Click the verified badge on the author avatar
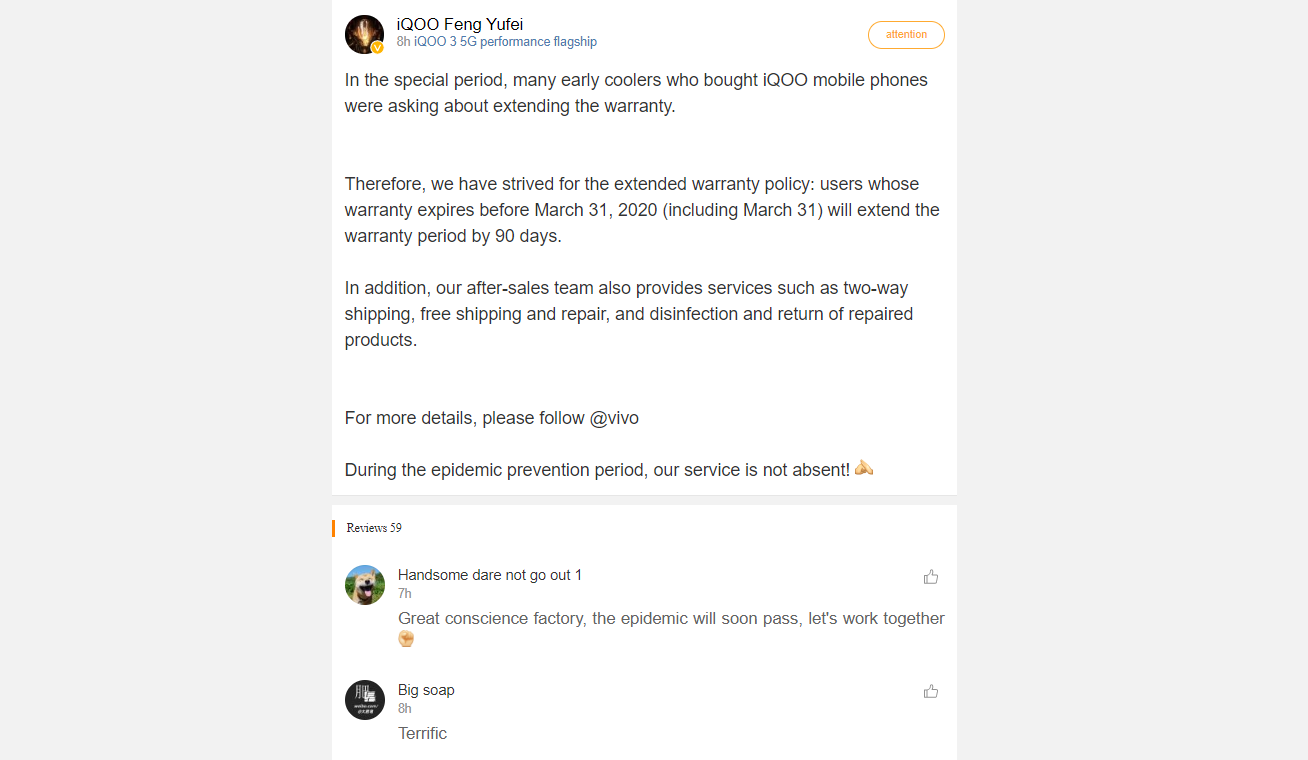This screenshot has height=760, width=1308. (x=377, y=47)
